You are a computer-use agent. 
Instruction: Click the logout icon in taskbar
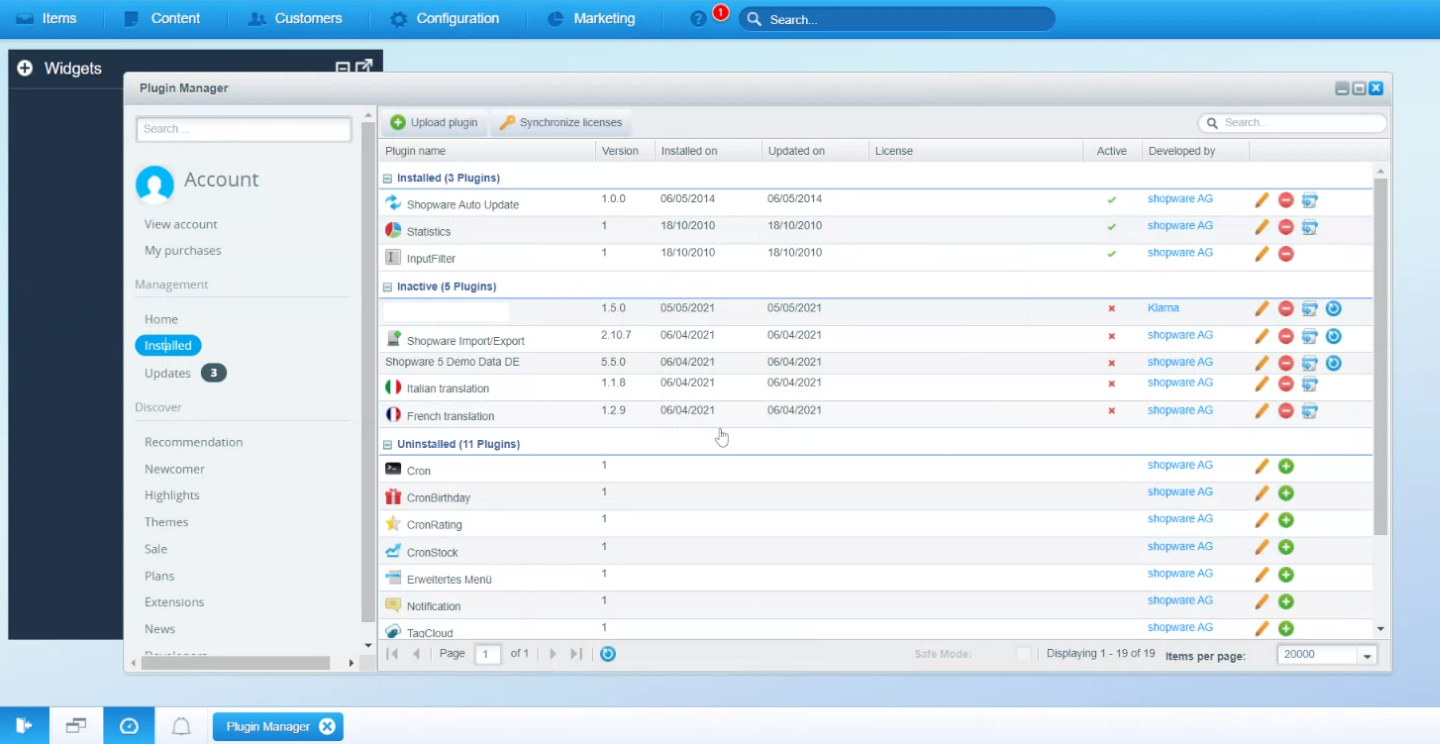(25, 726)
